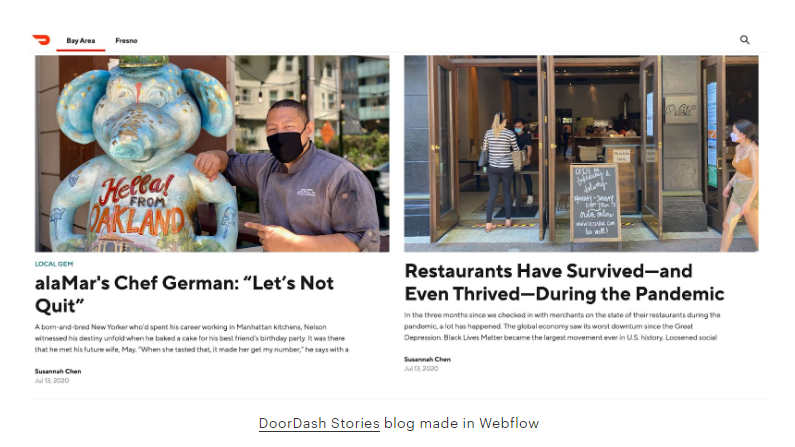Click the pandemic article excerpt text
The image size is (795, 447).
coord(562,326)
